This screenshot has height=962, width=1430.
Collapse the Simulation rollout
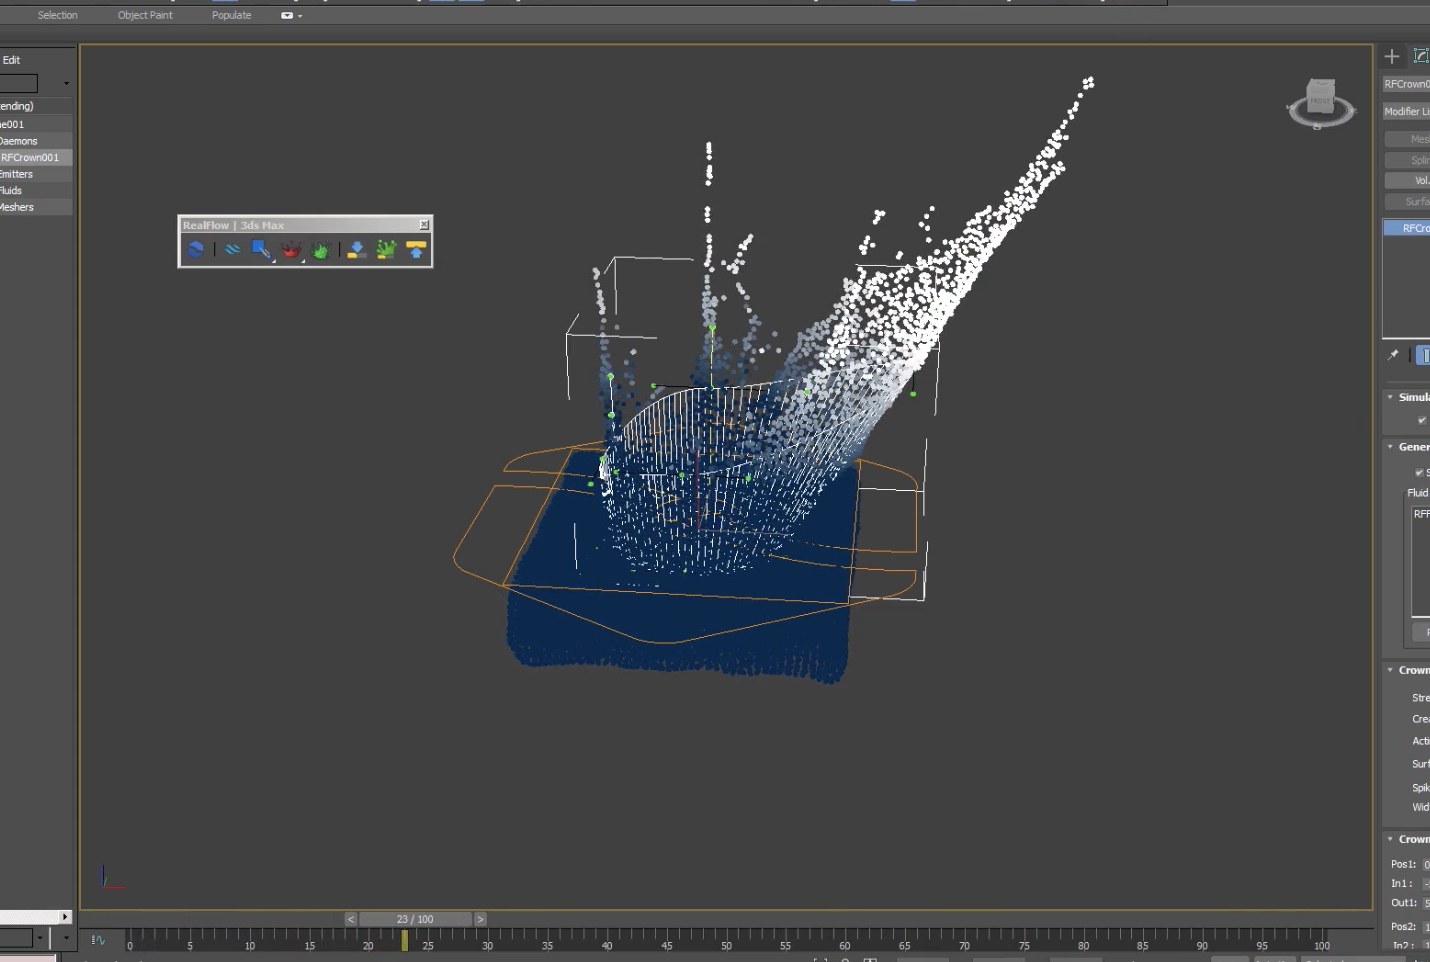click(x=1392, y=397)
